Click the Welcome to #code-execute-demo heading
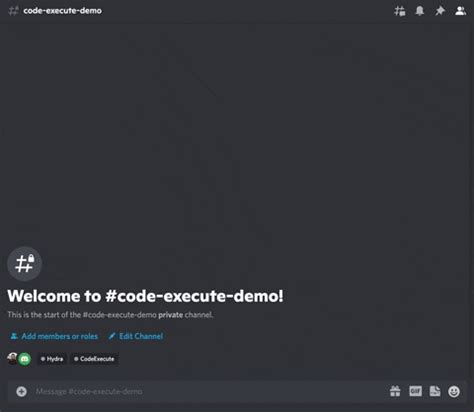 click(x=145, y=296)
